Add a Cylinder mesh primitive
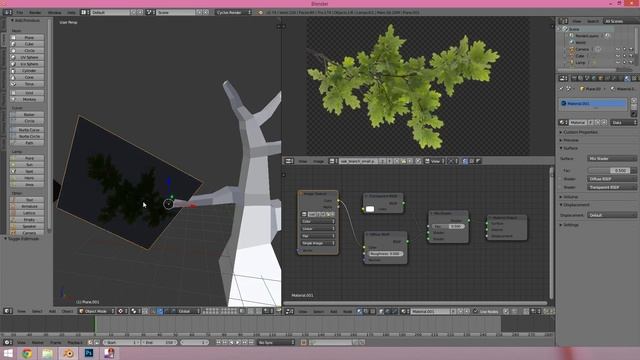640x360 pixels. click(27, 71)
